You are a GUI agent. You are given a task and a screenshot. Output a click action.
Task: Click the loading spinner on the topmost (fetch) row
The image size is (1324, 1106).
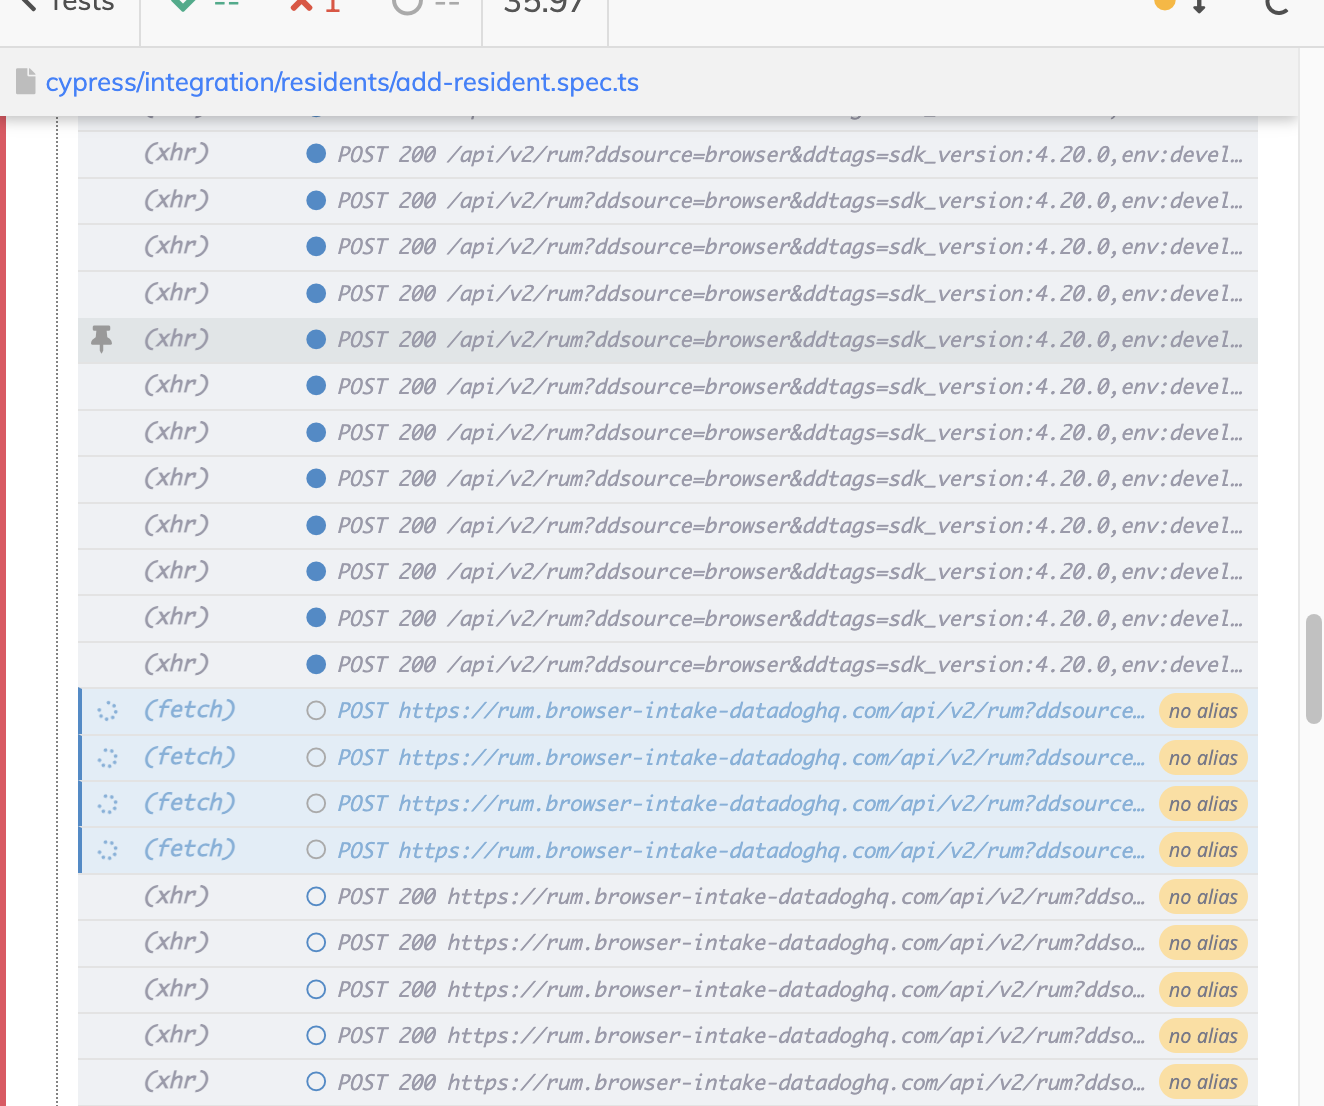(x=107, y=711)
